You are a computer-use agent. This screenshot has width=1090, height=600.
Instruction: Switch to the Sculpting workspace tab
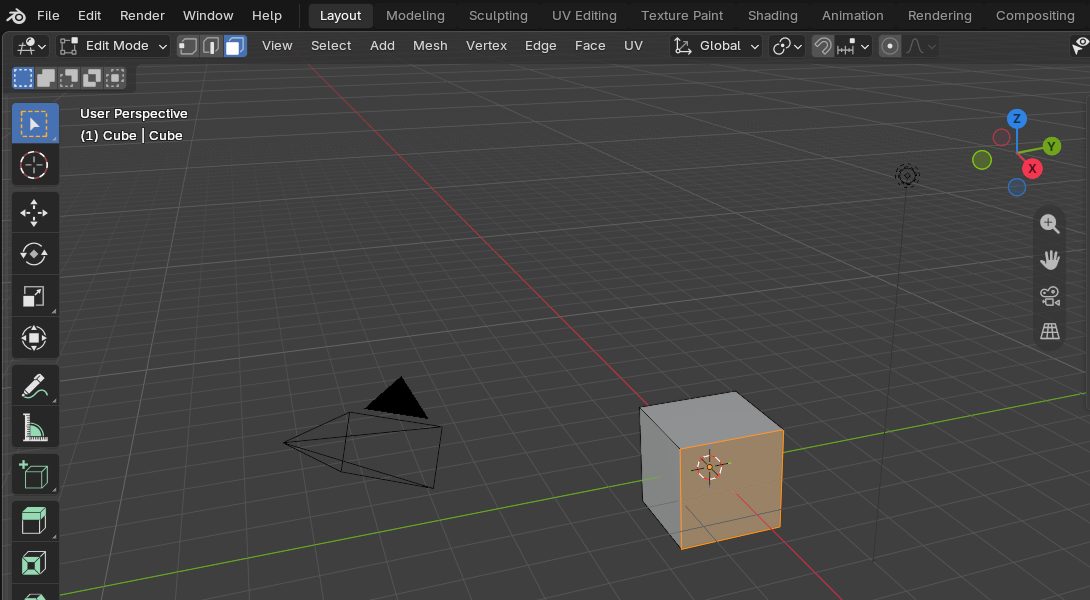[498, 15]
